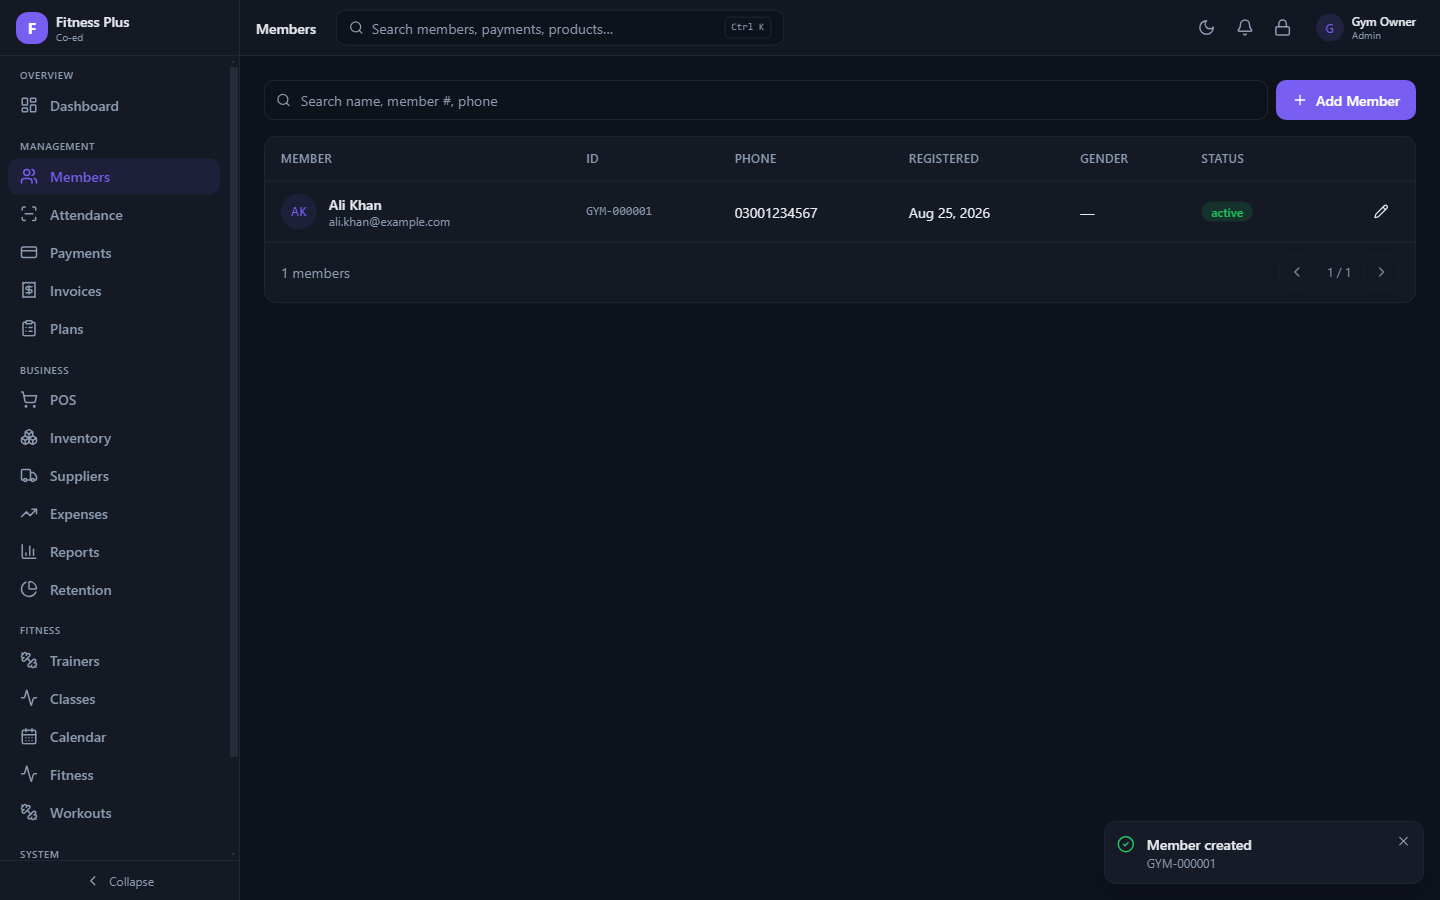Click the Workouts dumbbell icon

(x=29, y=813)
